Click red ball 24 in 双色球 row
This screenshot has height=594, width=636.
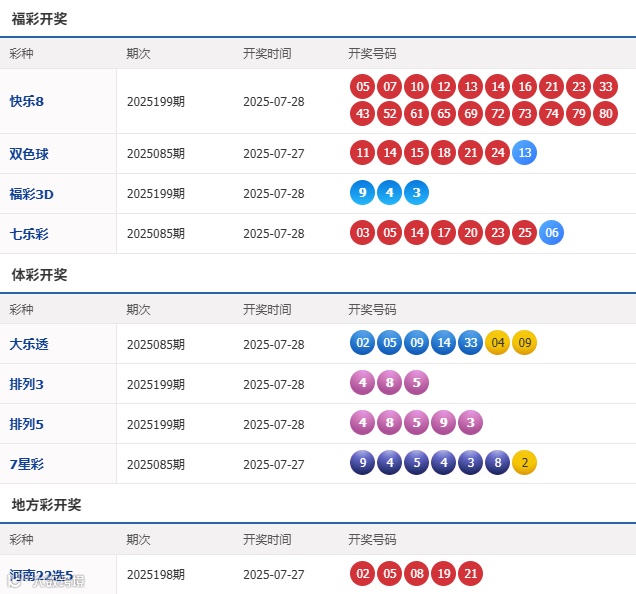pos(498,153)
